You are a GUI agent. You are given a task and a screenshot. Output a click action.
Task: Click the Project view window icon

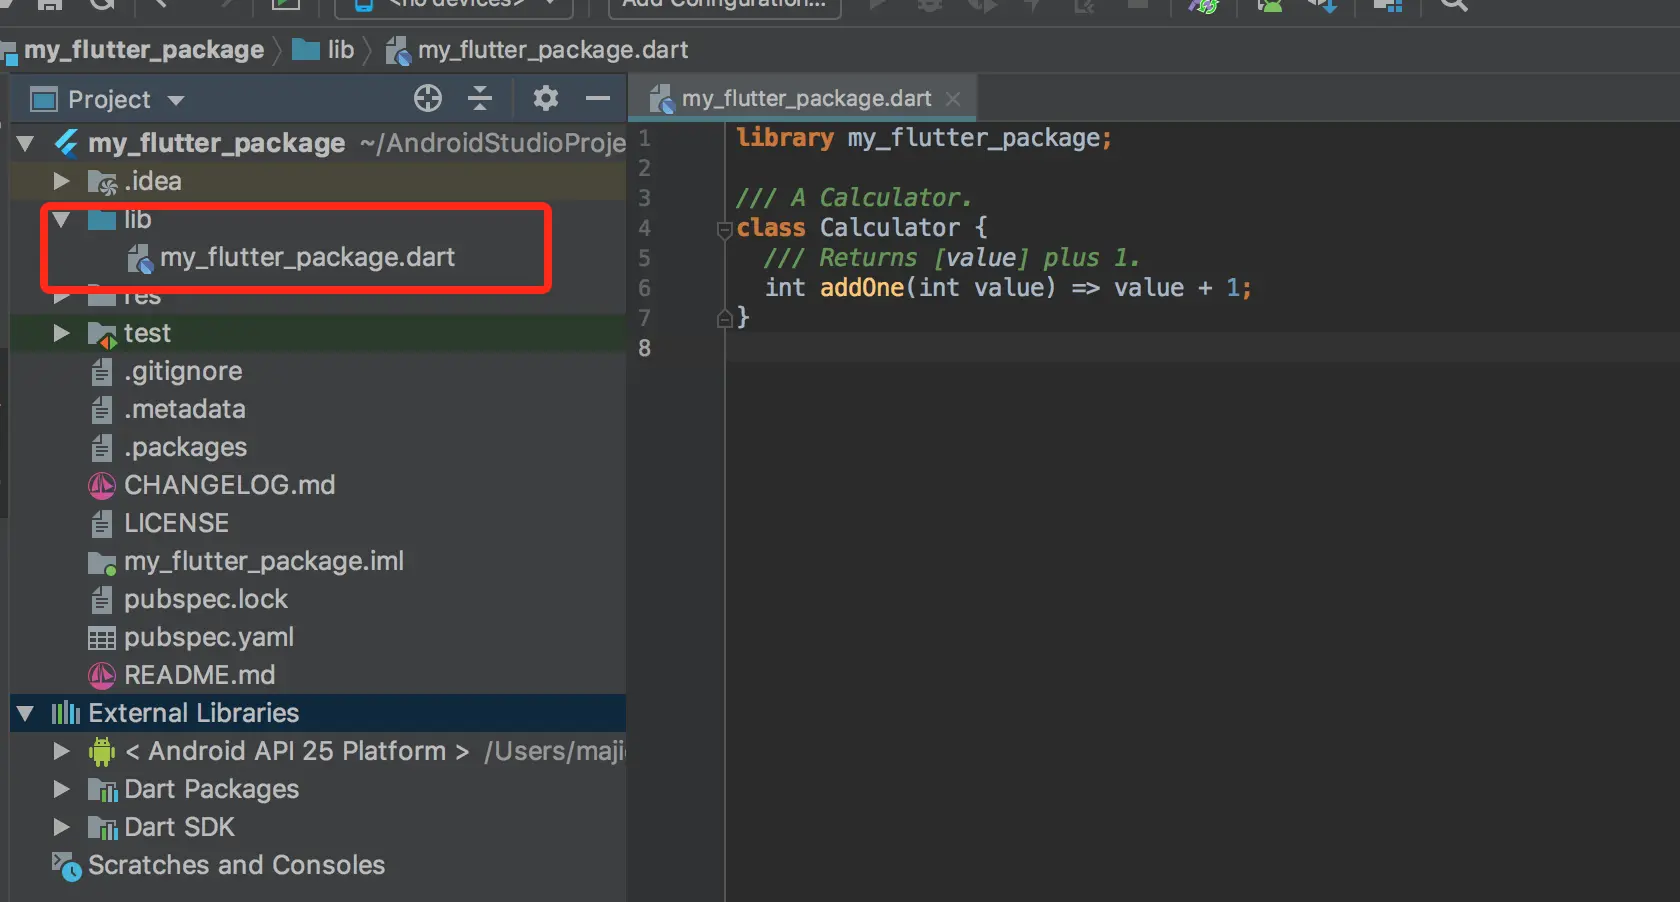pyautogui.click(x=44, y=99)
